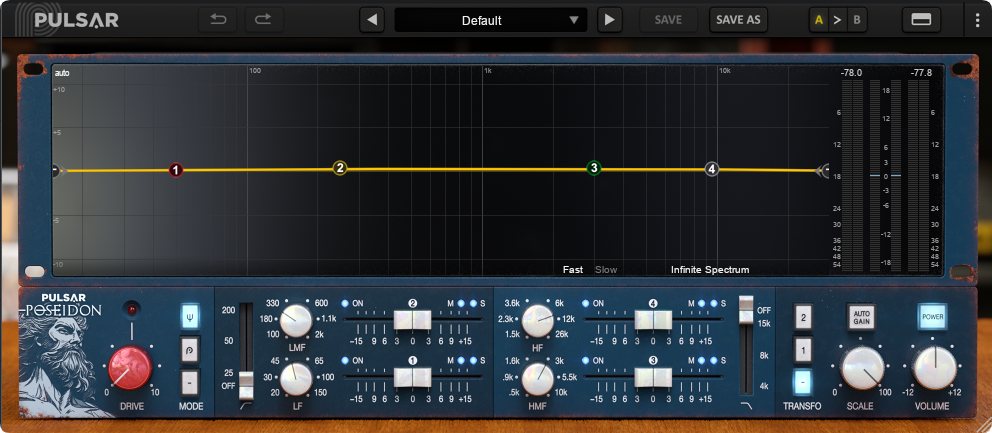Toggle the POWER button
Viewport: 992px width, 433px height.
pos(934,317)
